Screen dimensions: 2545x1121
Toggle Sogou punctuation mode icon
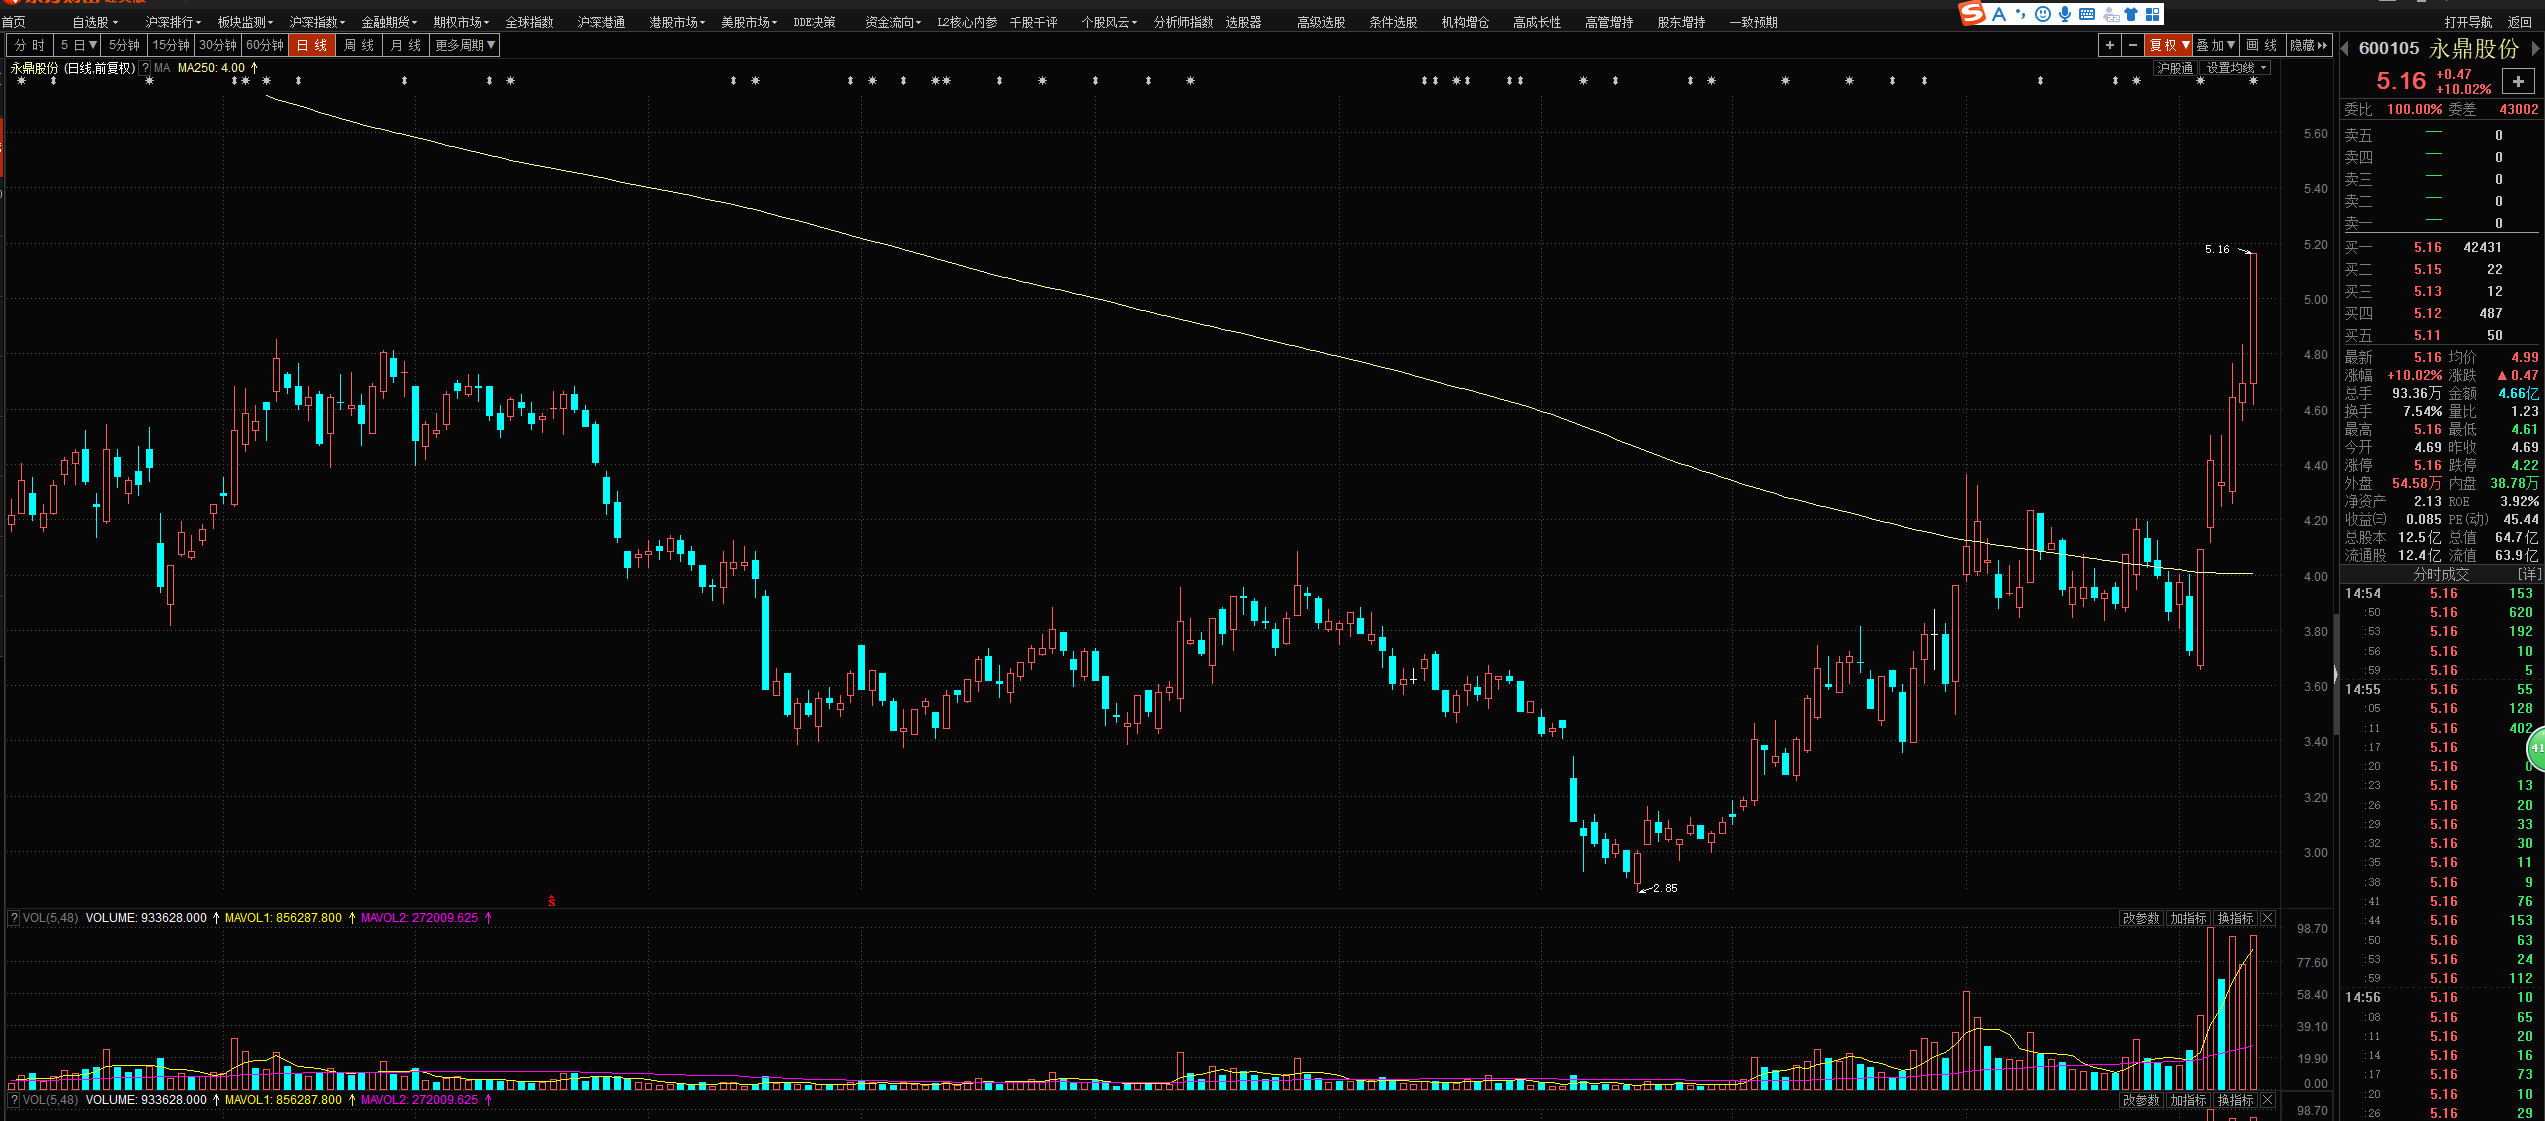point(2021,14)
